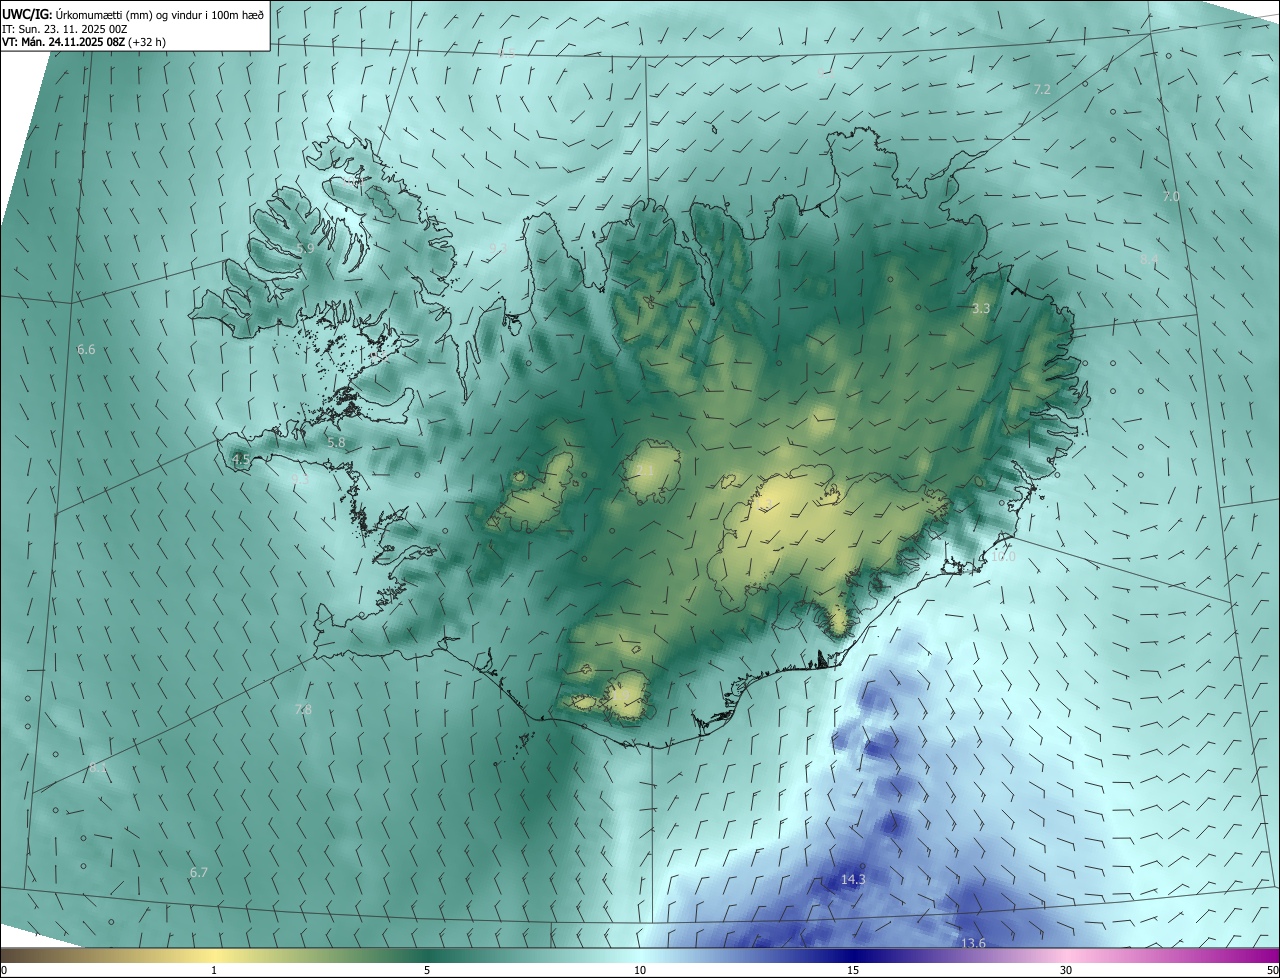Click the 14.3 value label on the map
This screenshot has width=1280, height=978.
click(x=853, y=880)
